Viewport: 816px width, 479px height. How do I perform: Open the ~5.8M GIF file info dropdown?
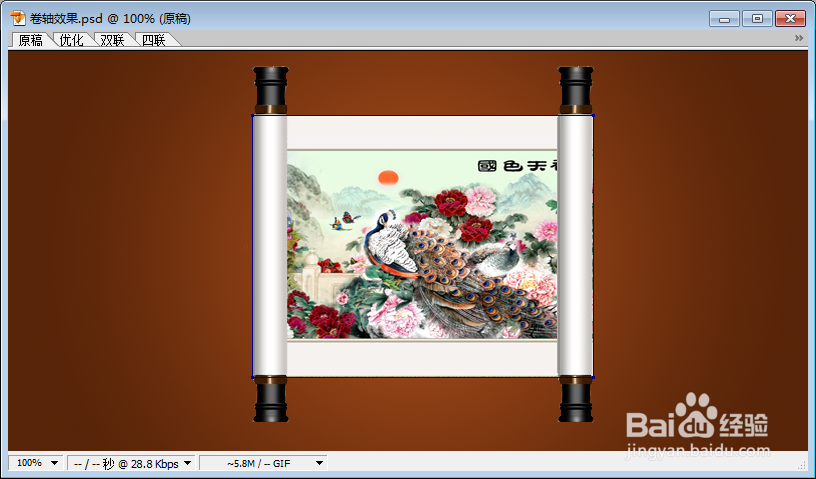tap(263, 463)
